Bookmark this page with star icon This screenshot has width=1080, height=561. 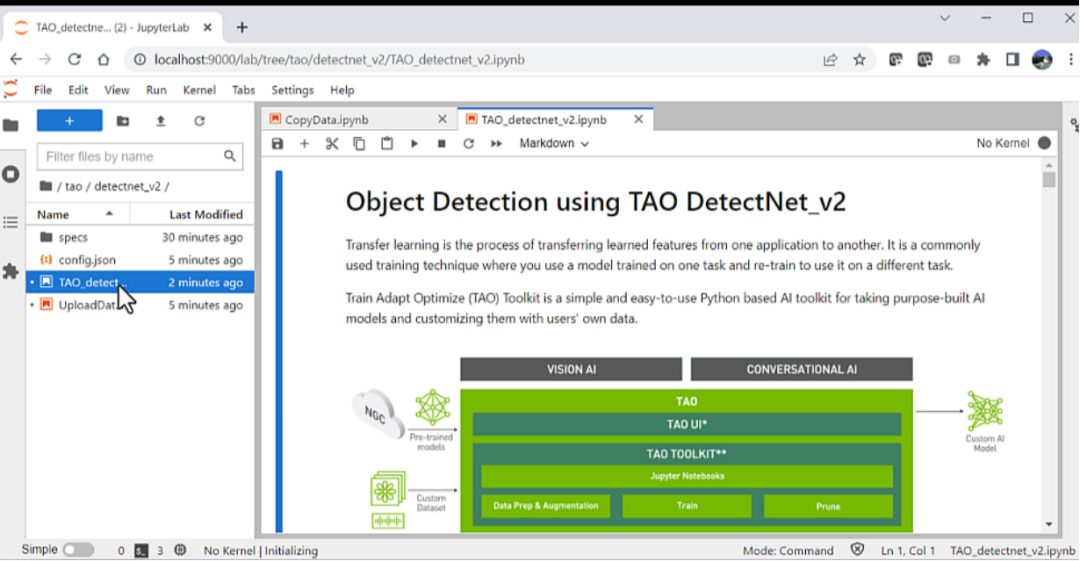click(x=859, y=60)
